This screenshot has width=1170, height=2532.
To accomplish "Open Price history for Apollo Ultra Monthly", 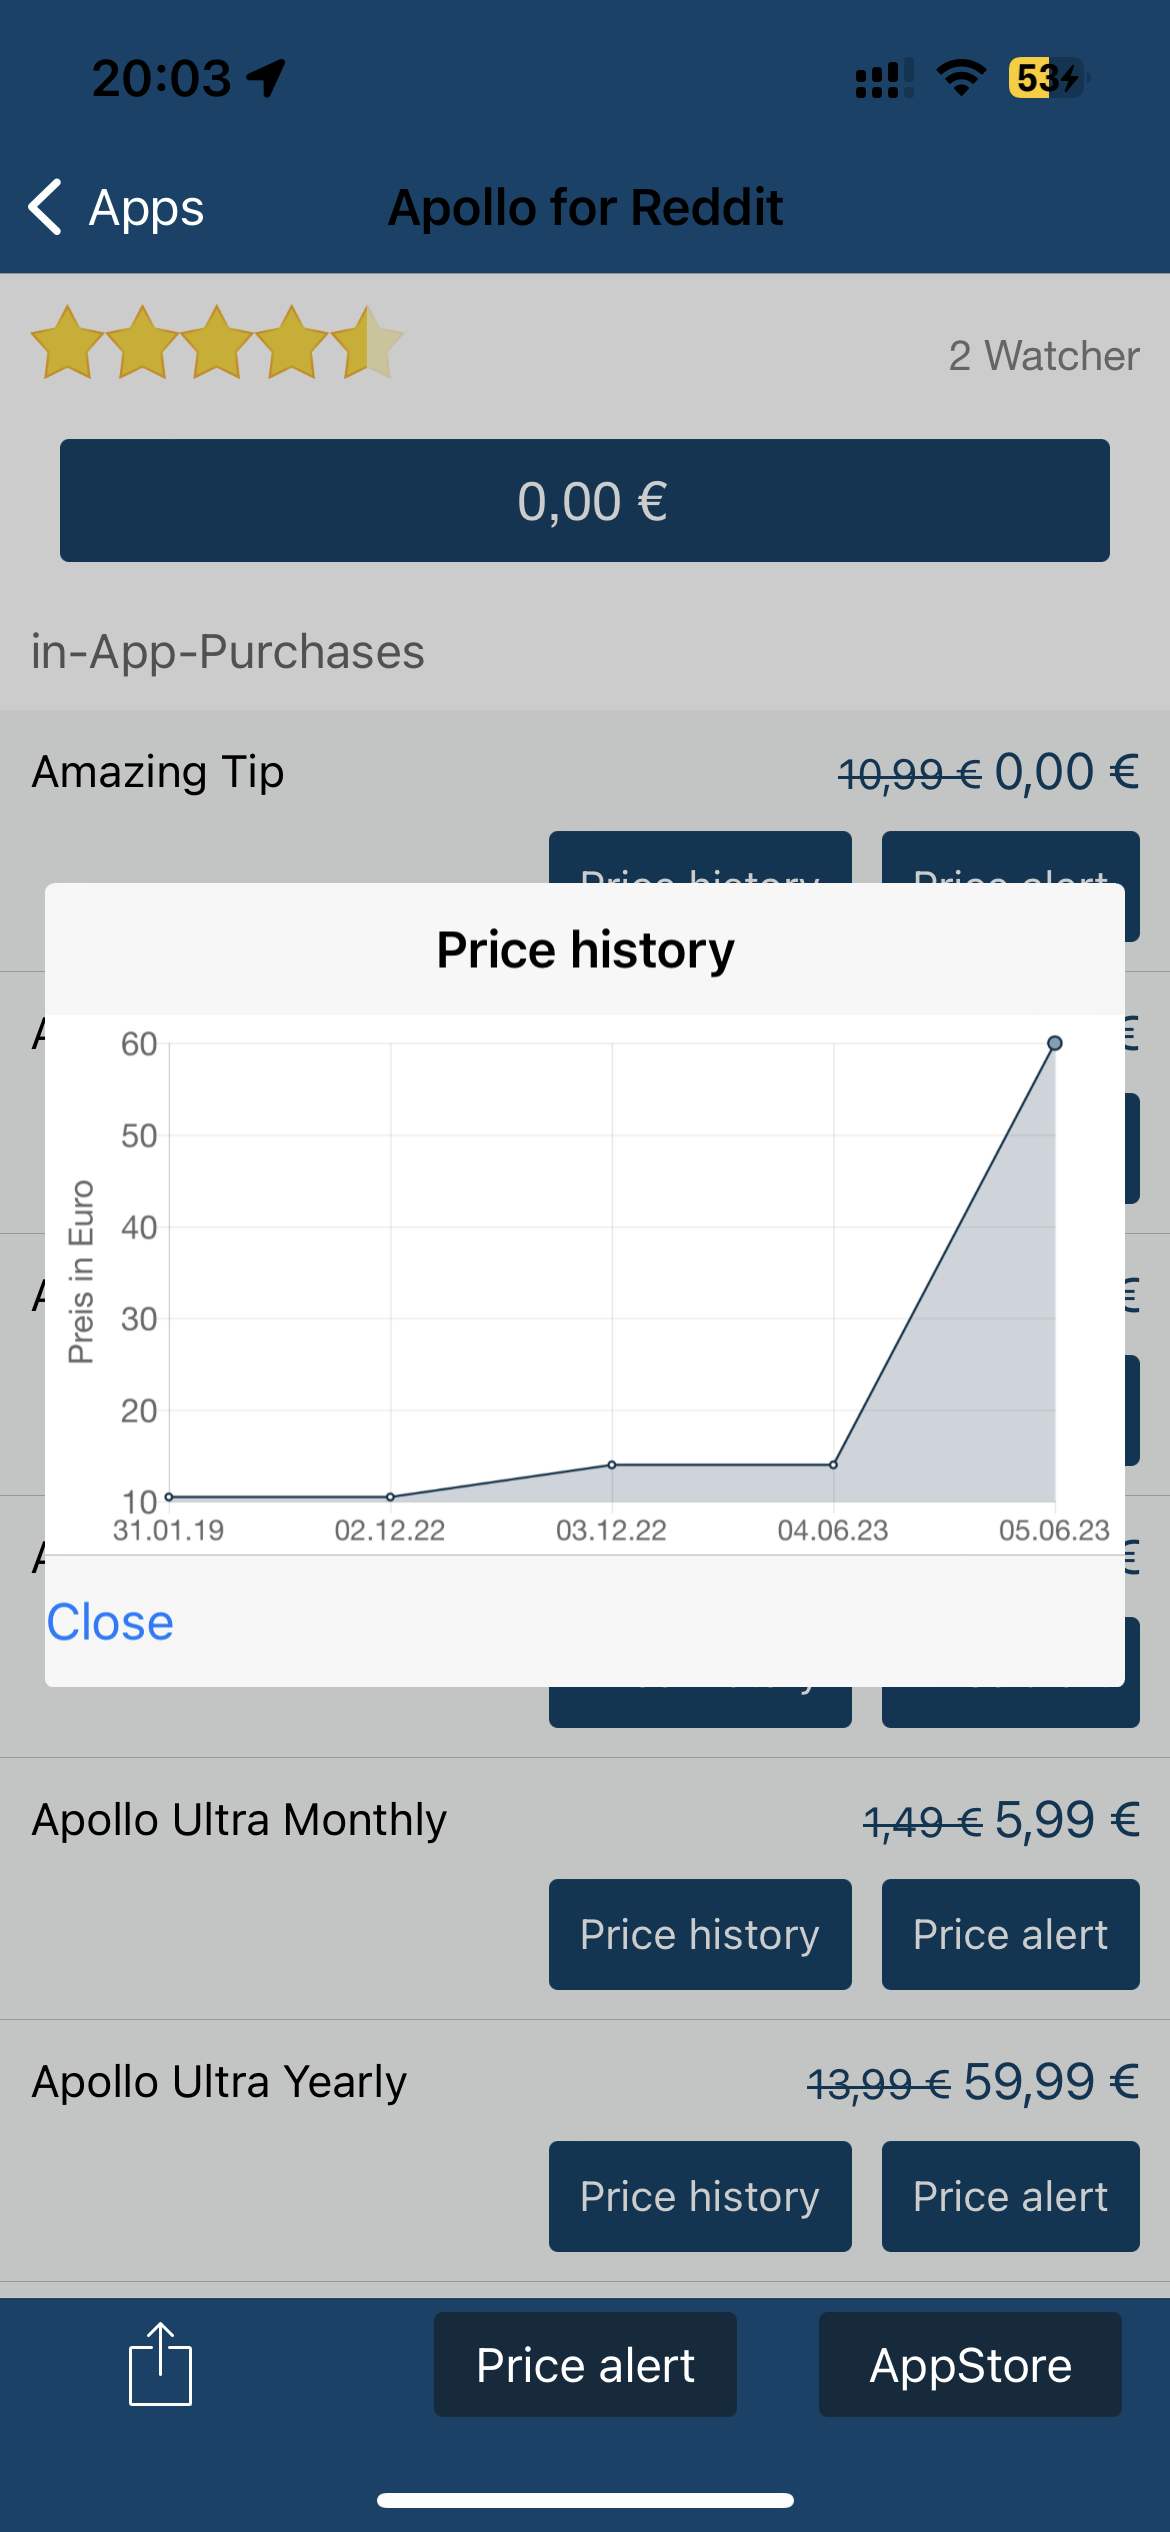I will tap(700, 1934).
